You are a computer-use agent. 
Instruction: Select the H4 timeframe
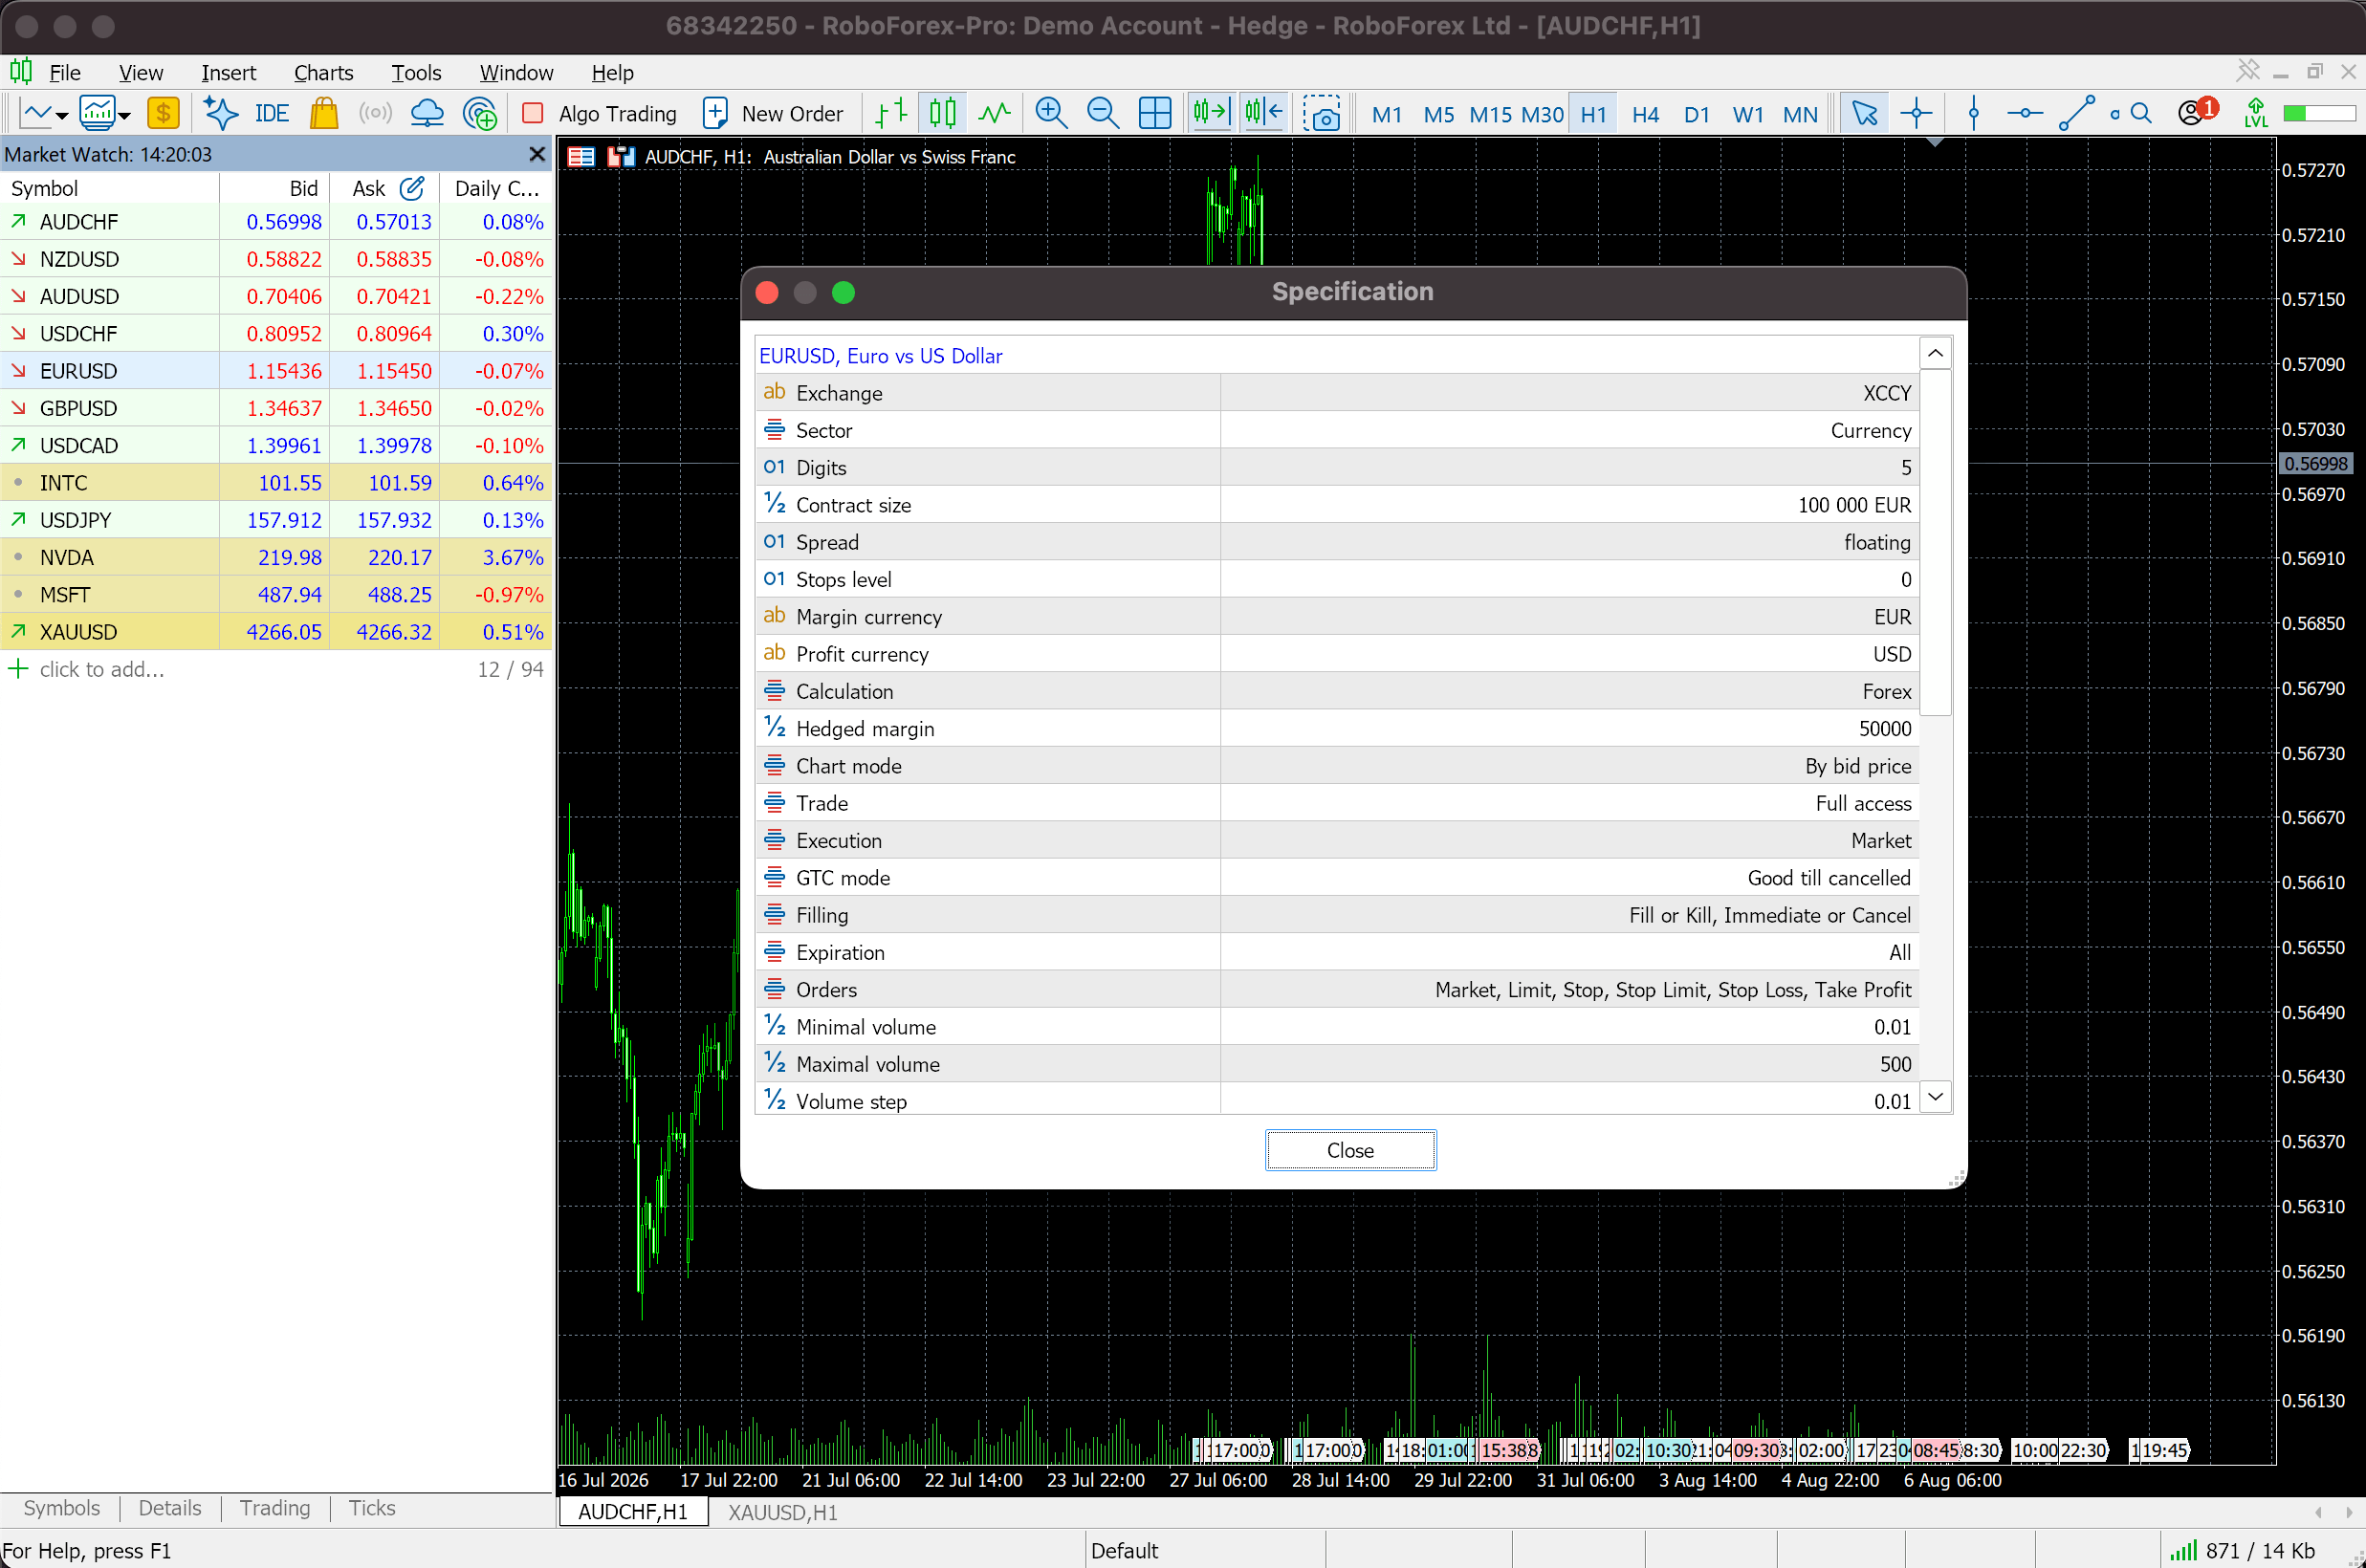1645,114
